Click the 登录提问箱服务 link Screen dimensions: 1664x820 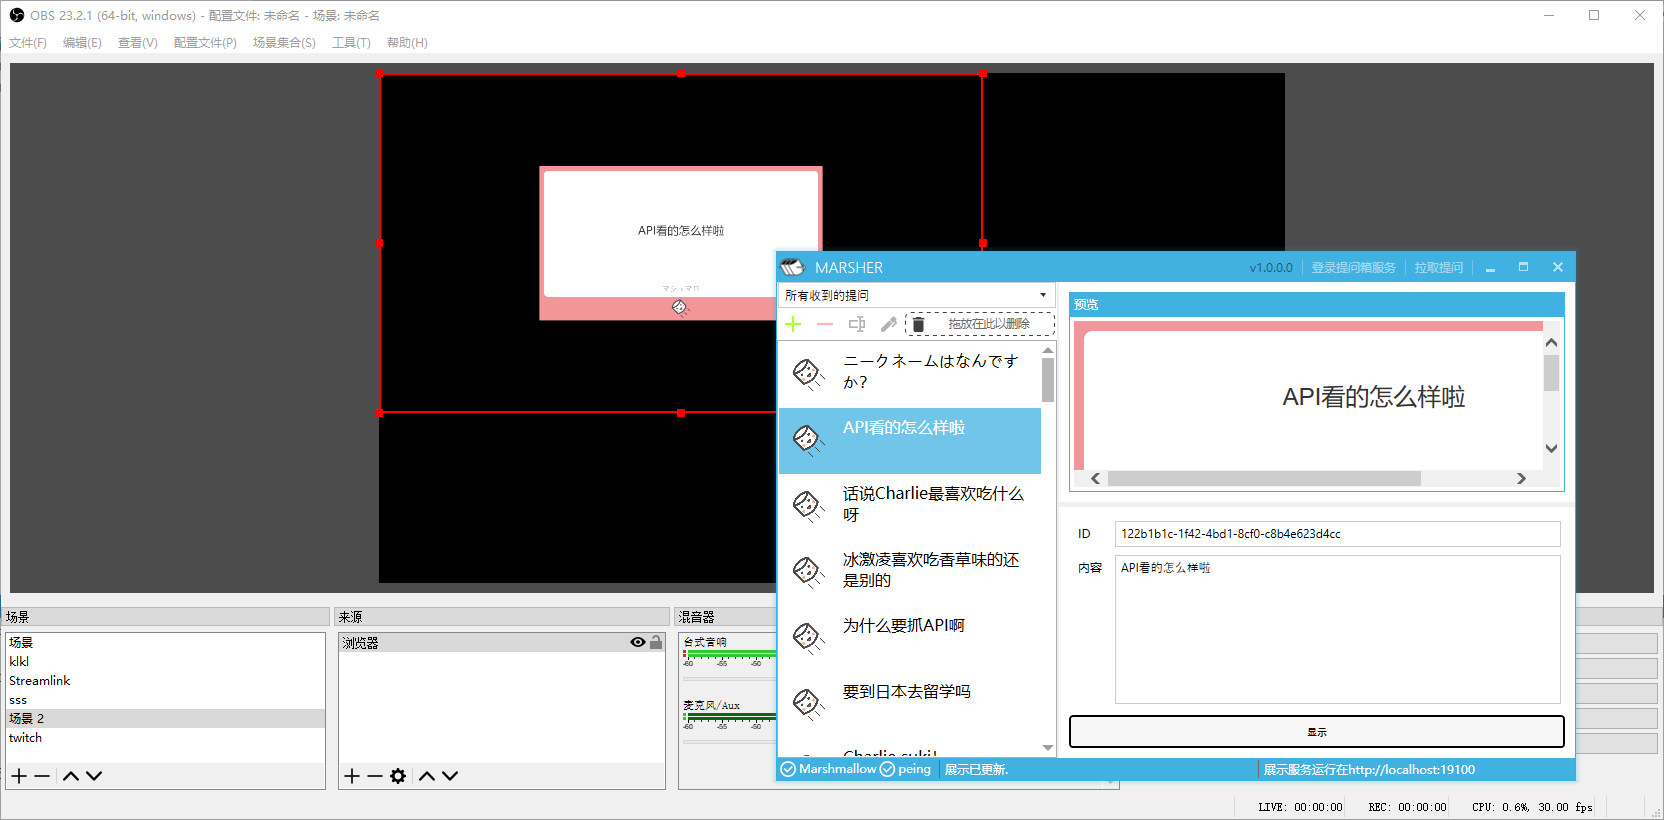[1353, 268]
